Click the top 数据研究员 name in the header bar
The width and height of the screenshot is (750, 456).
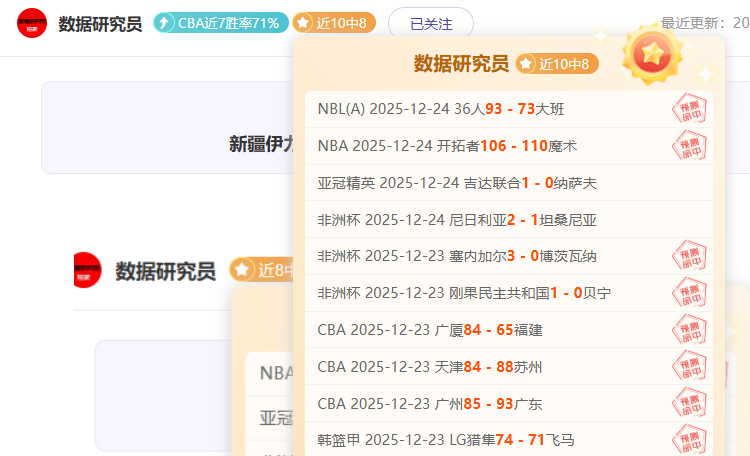(x=100, y=23)
